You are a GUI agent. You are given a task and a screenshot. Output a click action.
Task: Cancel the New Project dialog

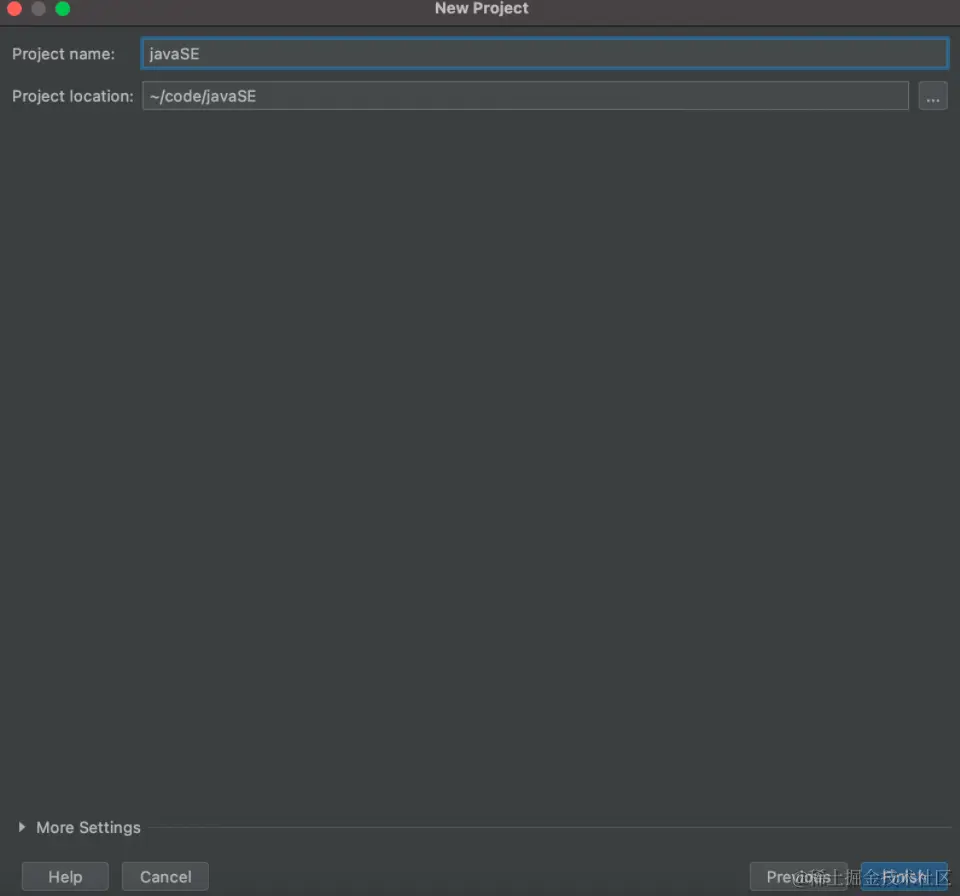[165, 876]
